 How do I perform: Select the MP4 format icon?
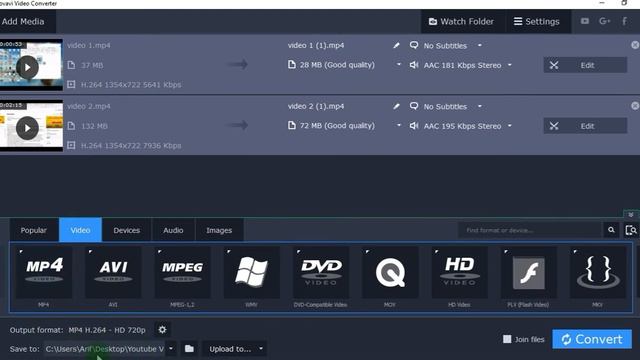(x=44, y=273)
